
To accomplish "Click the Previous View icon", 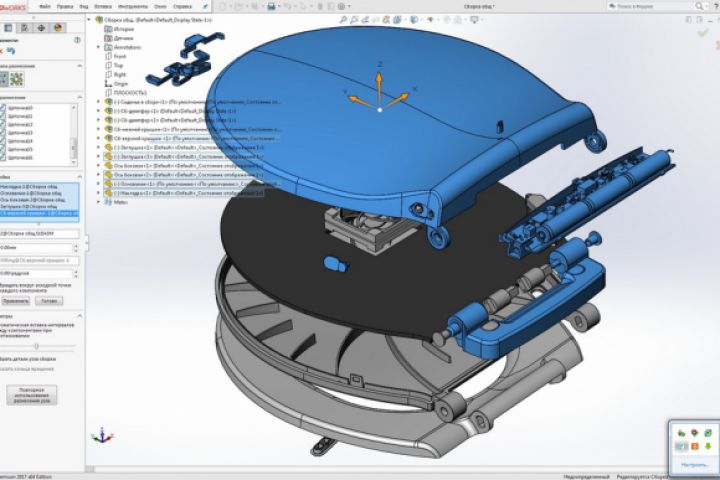I will [365, 20].
